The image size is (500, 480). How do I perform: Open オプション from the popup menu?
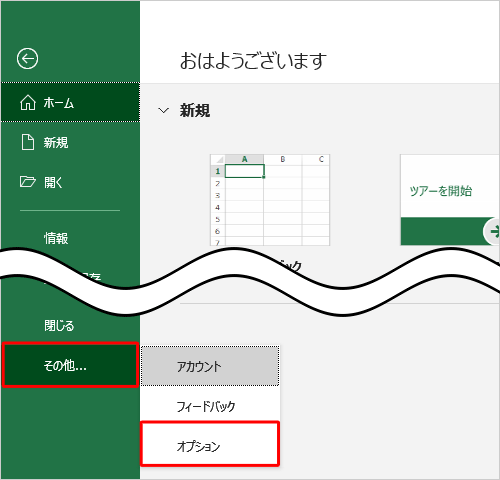tap(210, 444)
